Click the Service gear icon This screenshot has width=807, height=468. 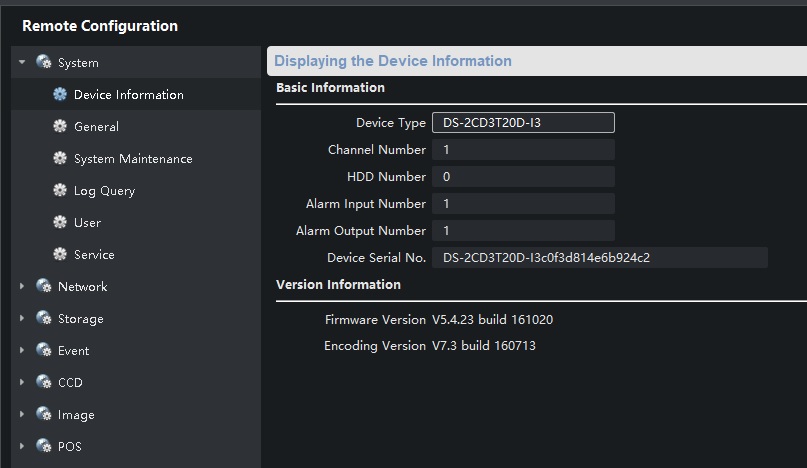(60, 255)
